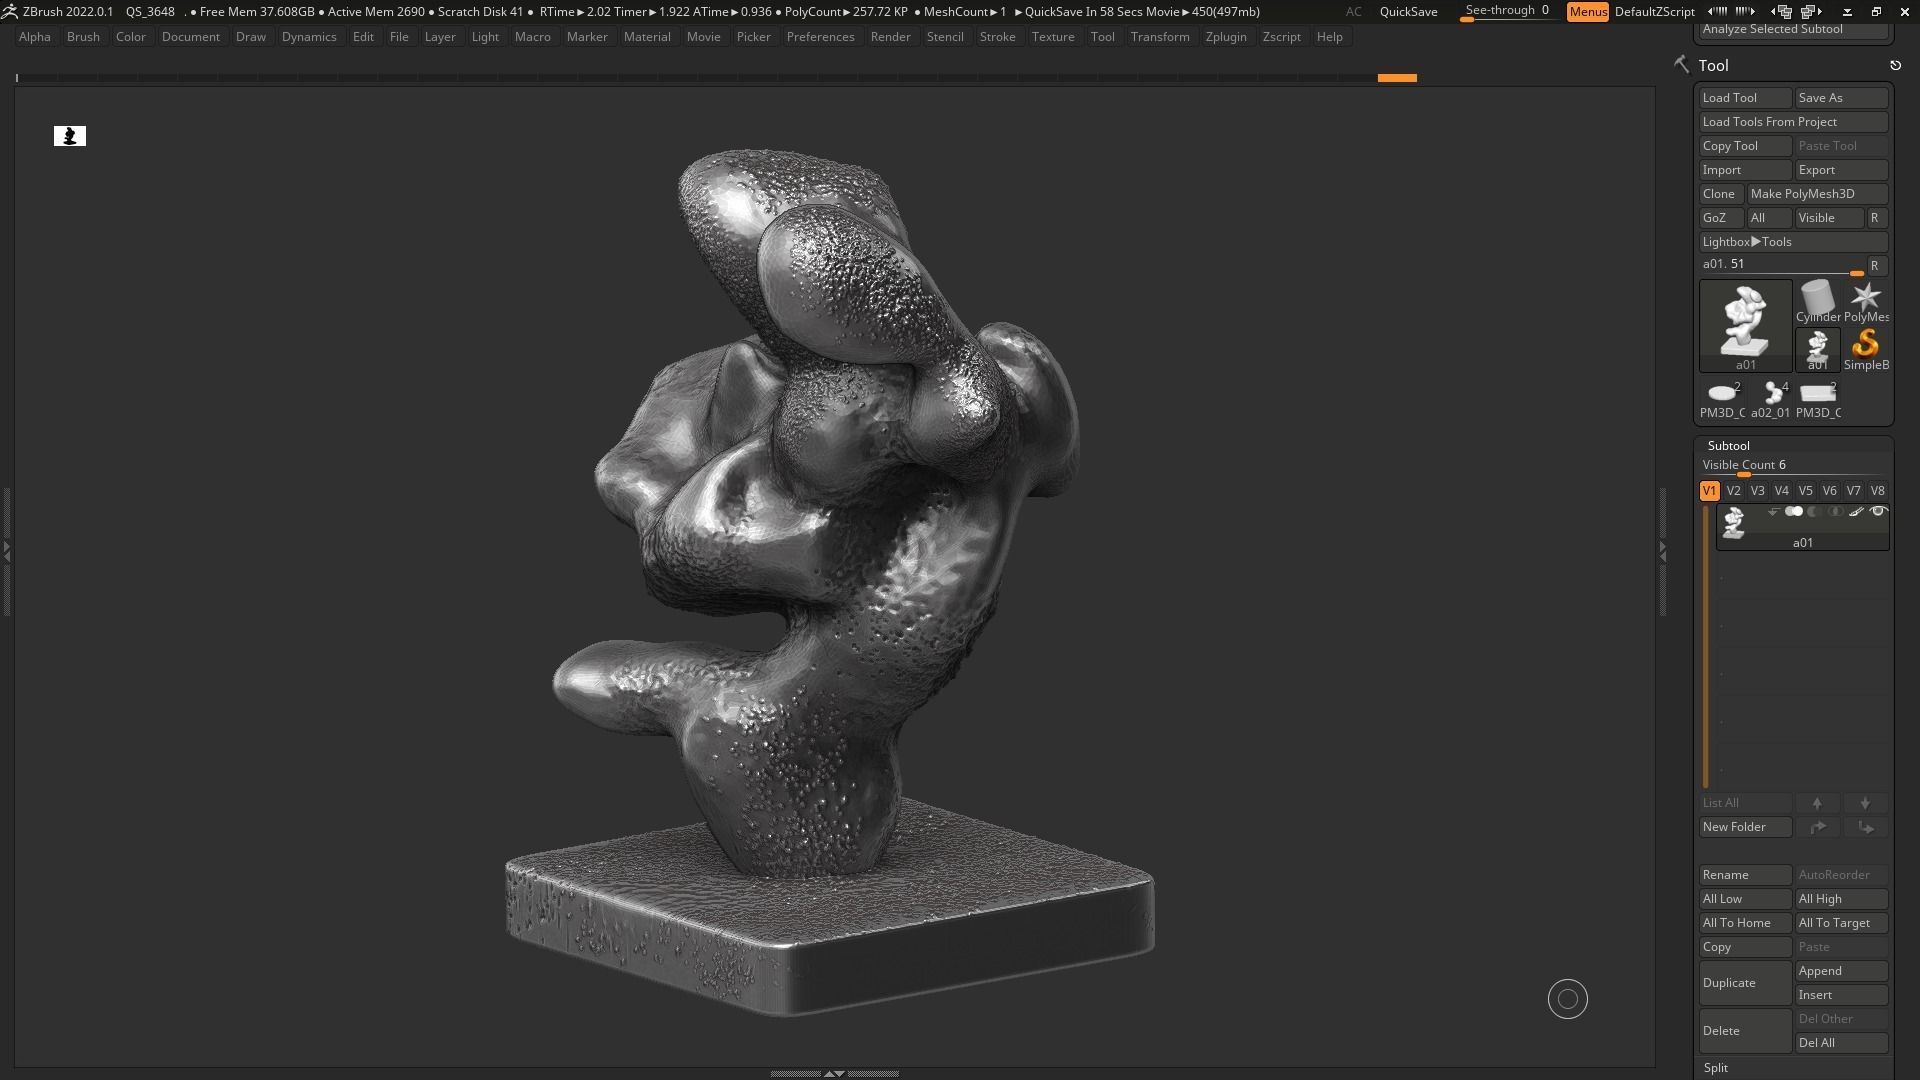
Task: Click the hammer icon next to Tool title
Action: [x=1681, y=65]
